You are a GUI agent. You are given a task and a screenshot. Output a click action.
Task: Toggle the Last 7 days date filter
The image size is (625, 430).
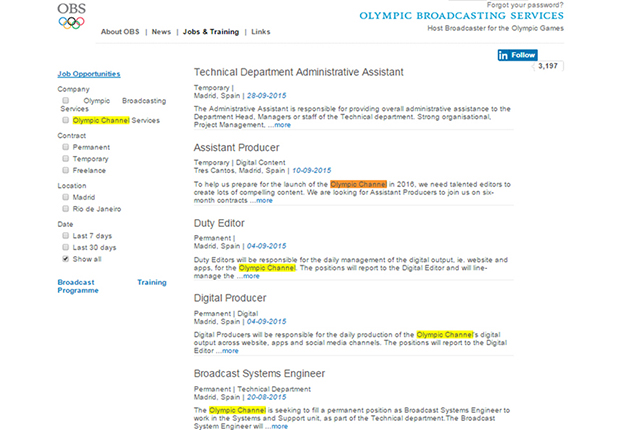pyautogui.click(x=66, y=235)
